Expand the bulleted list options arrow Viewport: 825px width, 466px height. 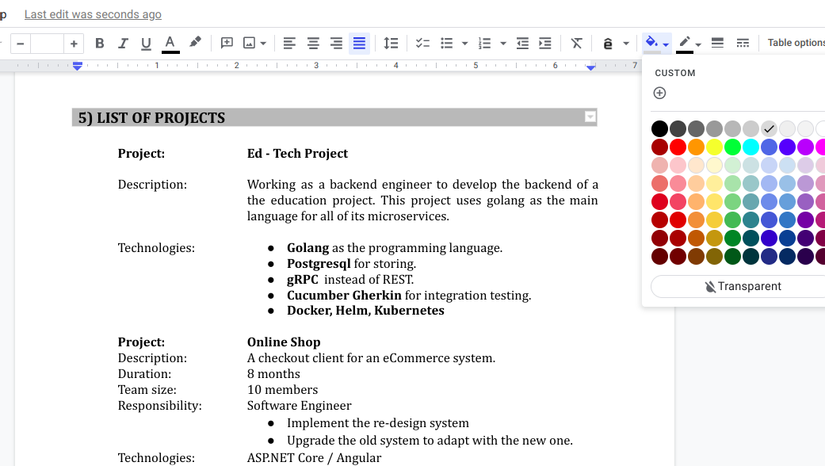click(x=465, y=43)
